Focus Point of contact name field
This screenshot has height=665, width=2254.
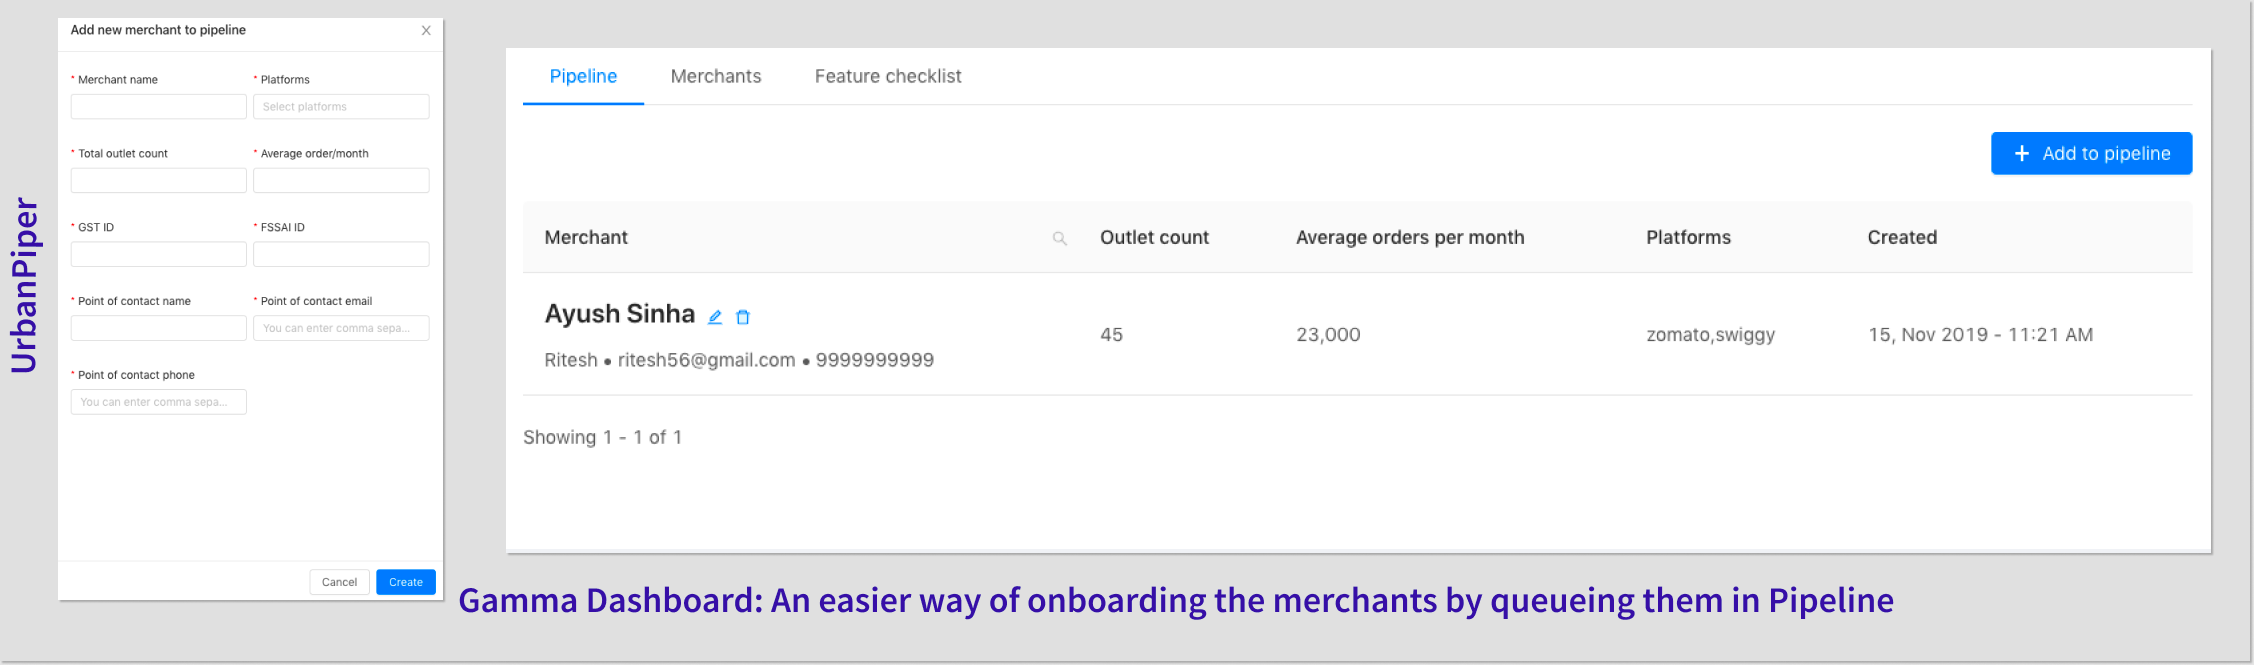coord(158,329)
